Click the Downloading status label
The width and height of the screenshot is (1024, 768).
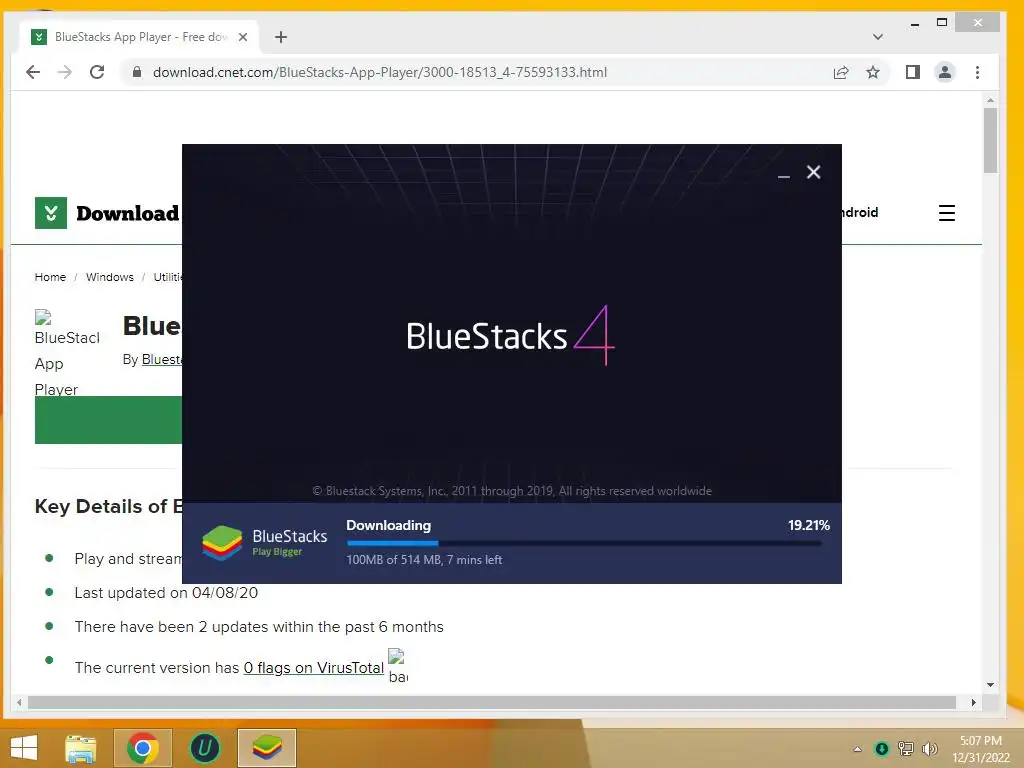(389, 525)
